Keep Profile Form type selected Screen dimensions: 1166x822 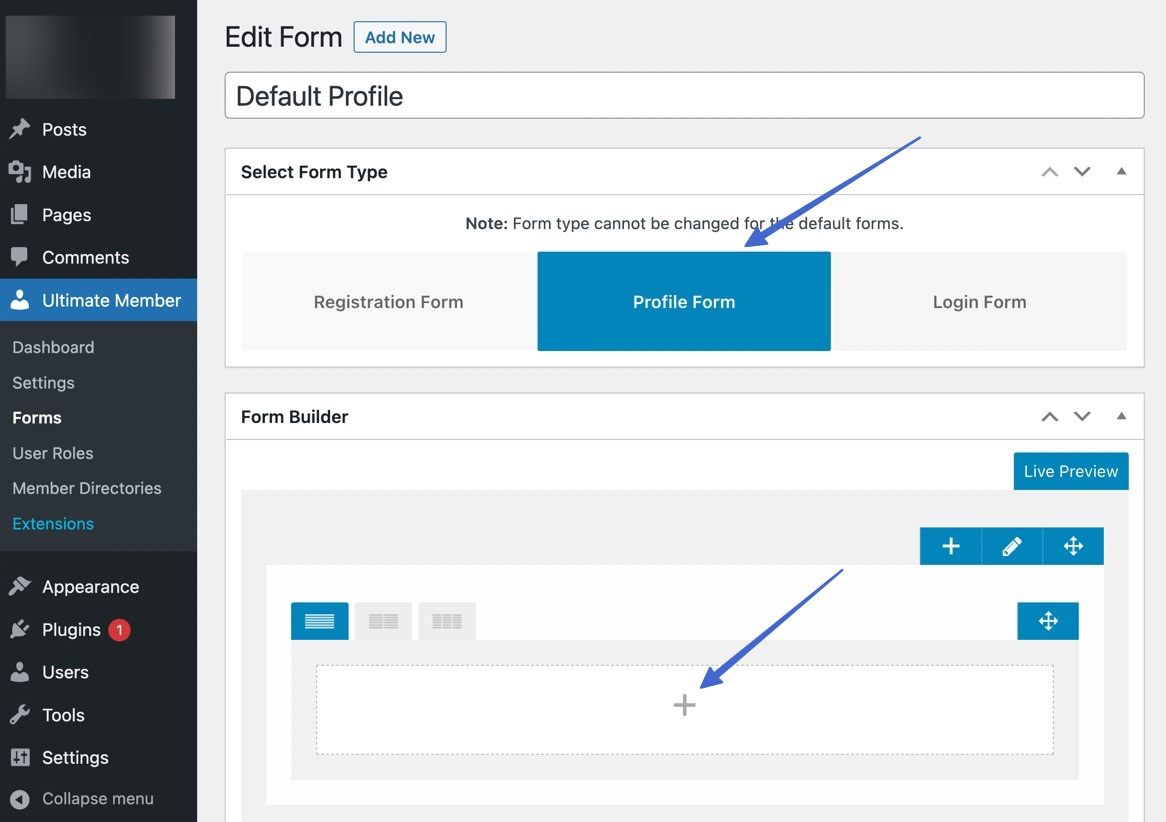[684, 301]
